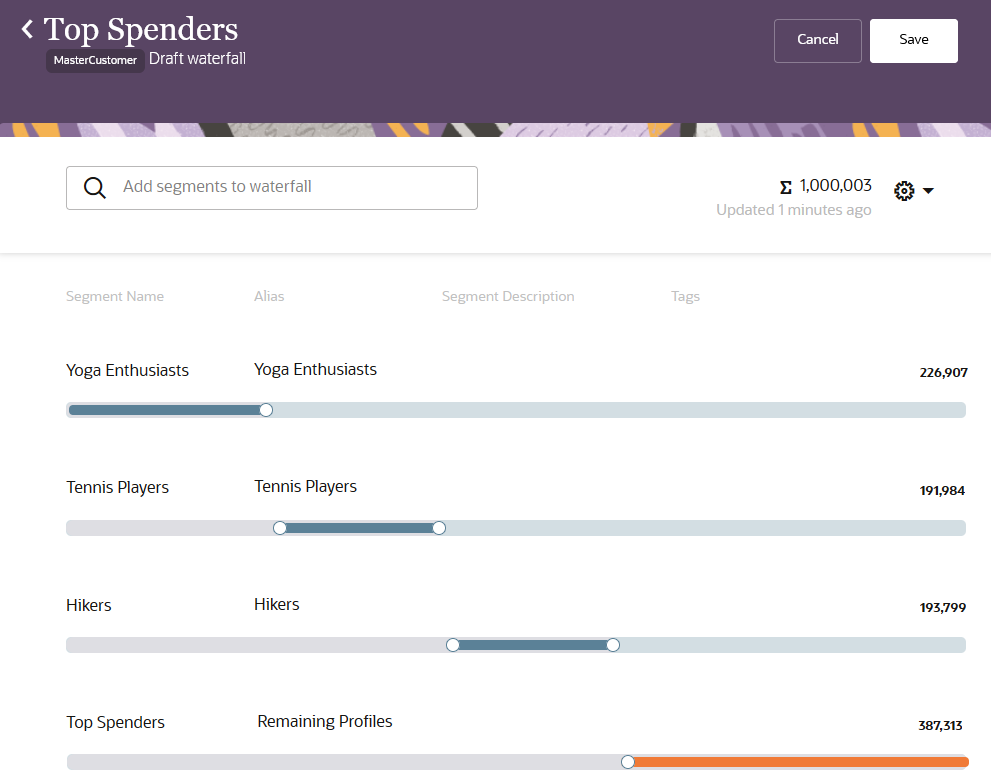Click the back arrow beside Top Spenders

point(28,30)
